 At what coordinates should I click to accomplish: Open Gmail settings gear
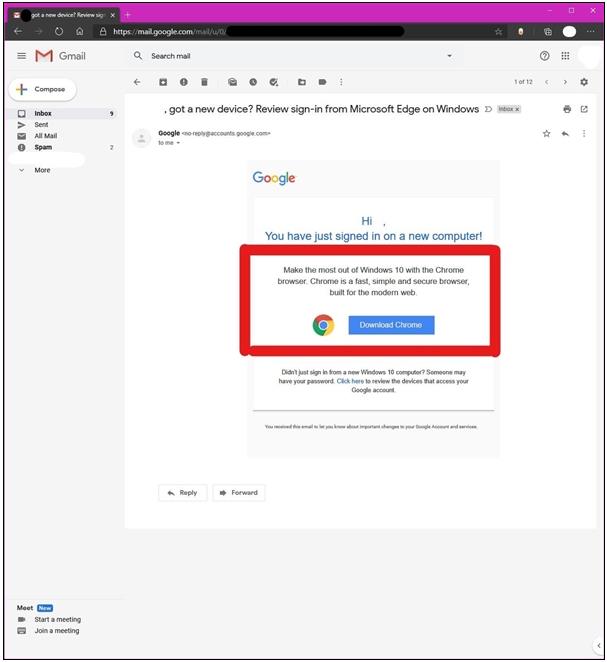584,82
